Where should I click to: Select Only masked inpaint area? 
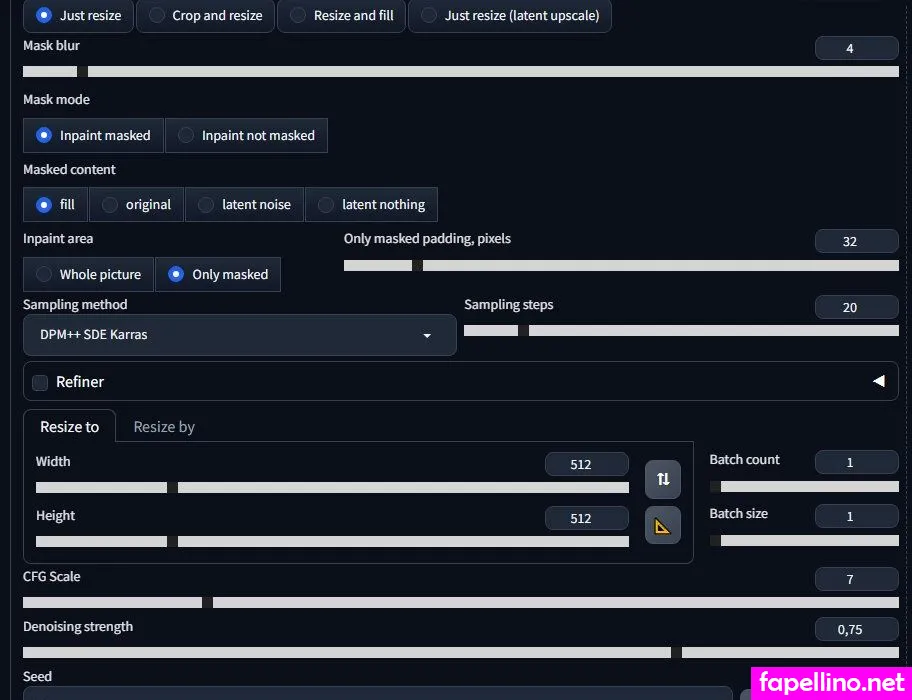pyautogui.click(x=218, y=274)
